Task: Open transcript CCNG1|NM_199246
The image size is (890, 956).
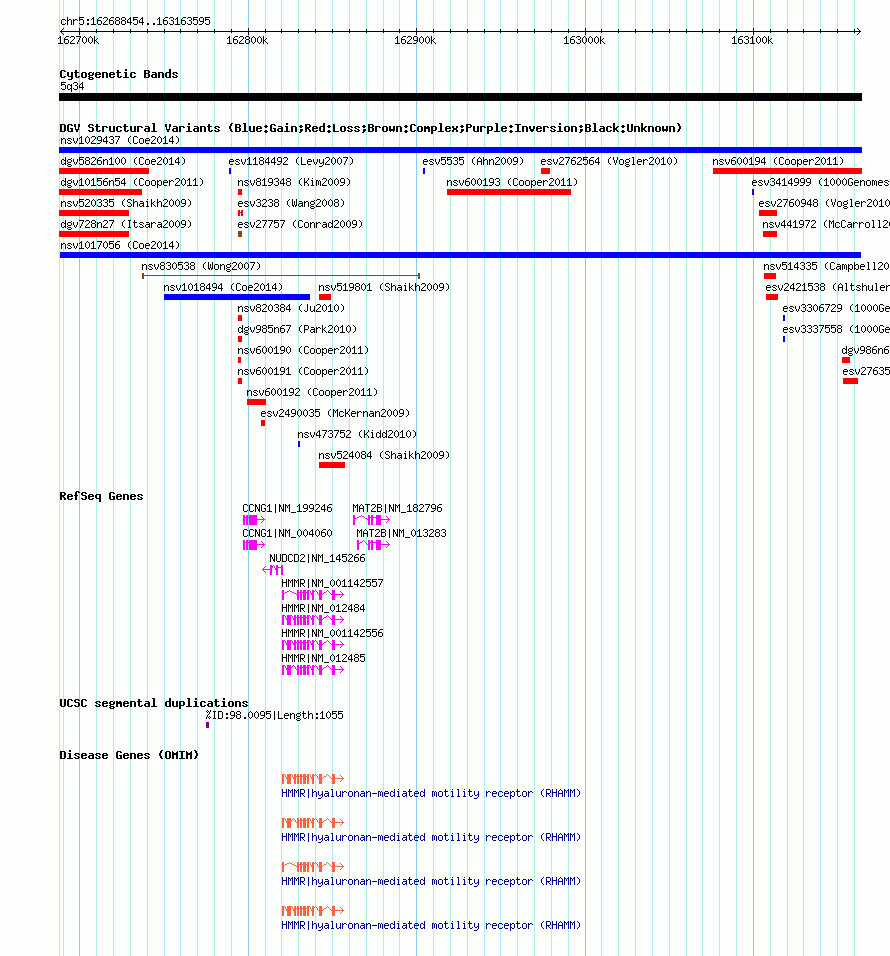Action: 287,508
